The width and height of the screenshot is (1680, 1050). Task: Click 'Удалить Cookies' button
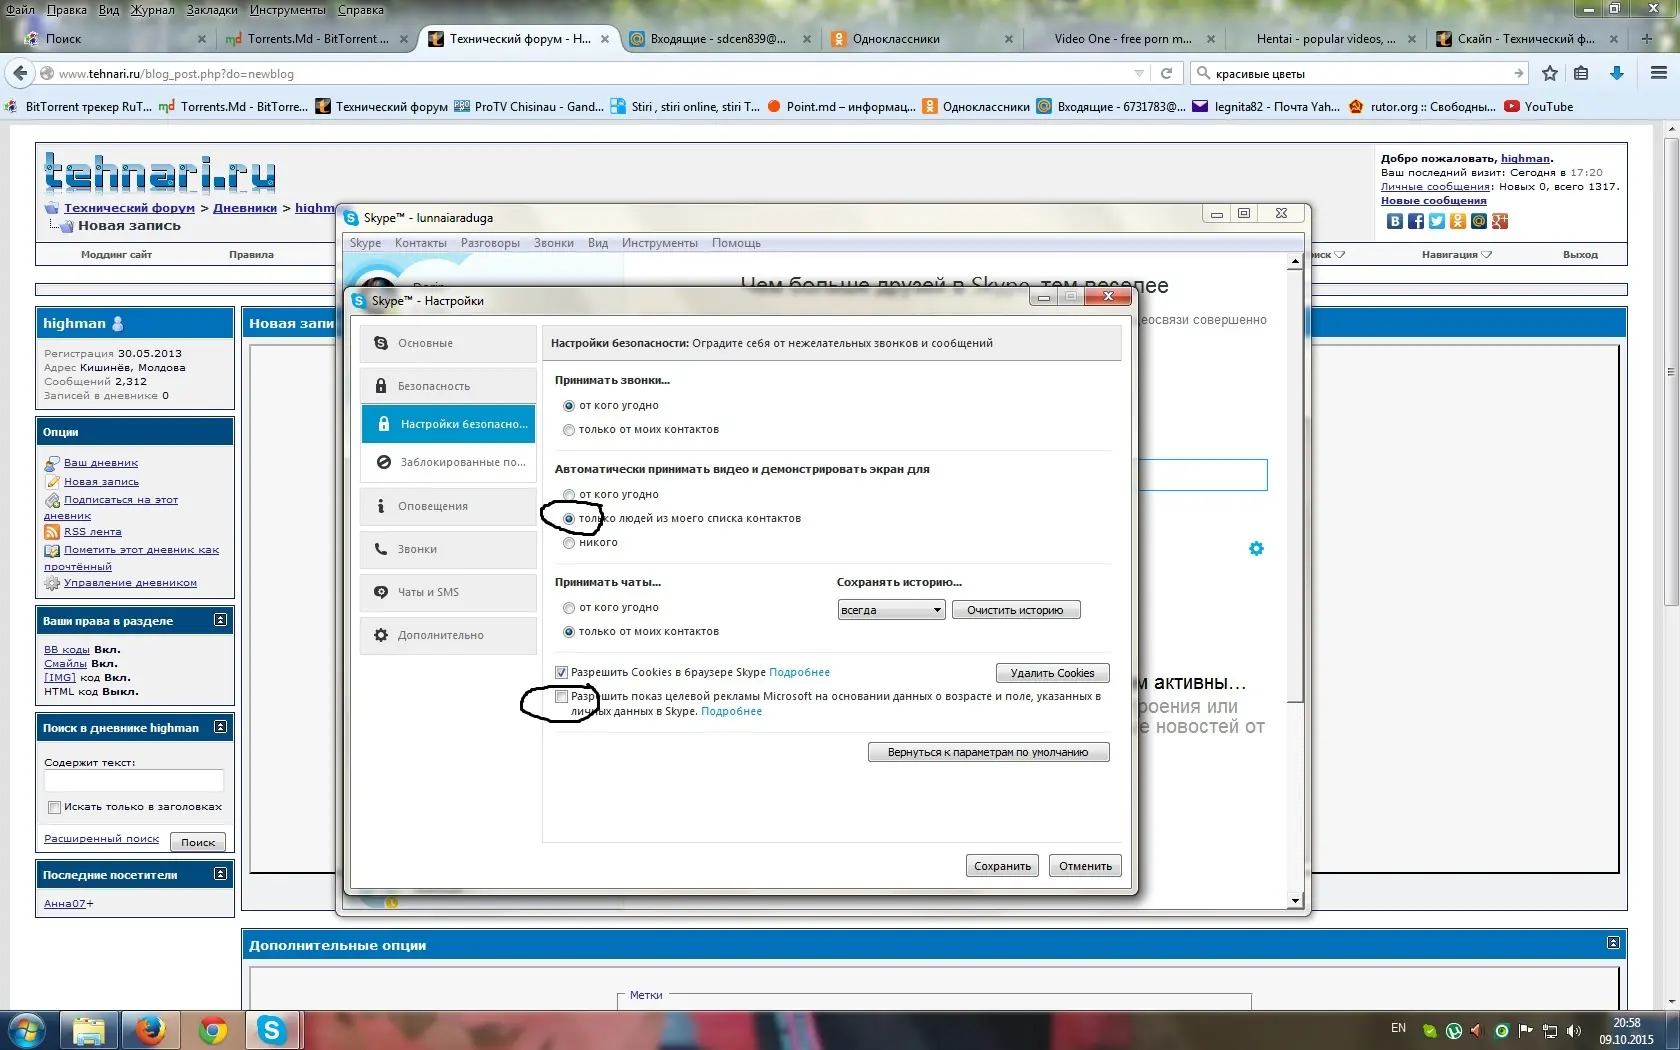click(1053, 673)
